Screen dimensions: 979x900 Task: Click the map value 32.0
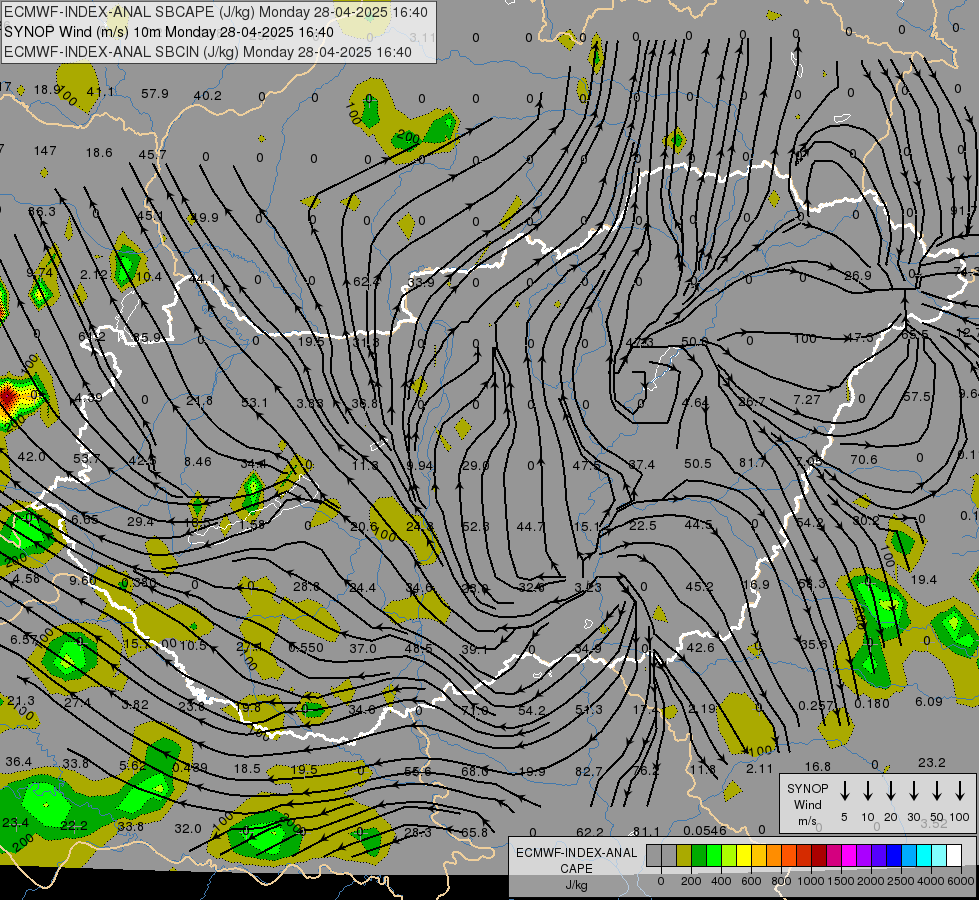[188, 829]
